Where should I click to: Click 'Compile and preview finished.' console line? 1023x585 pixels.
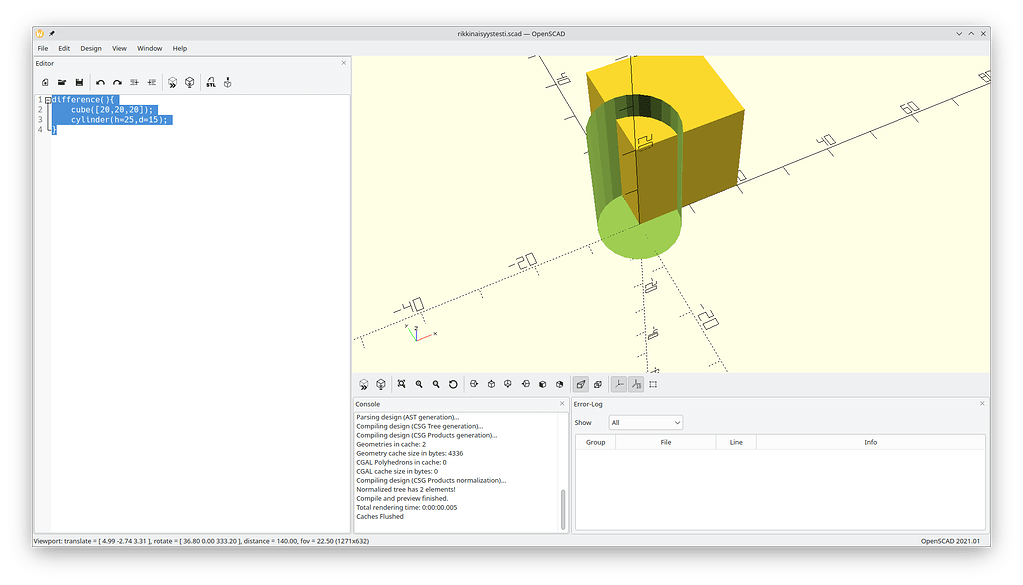tap(402, 498)
